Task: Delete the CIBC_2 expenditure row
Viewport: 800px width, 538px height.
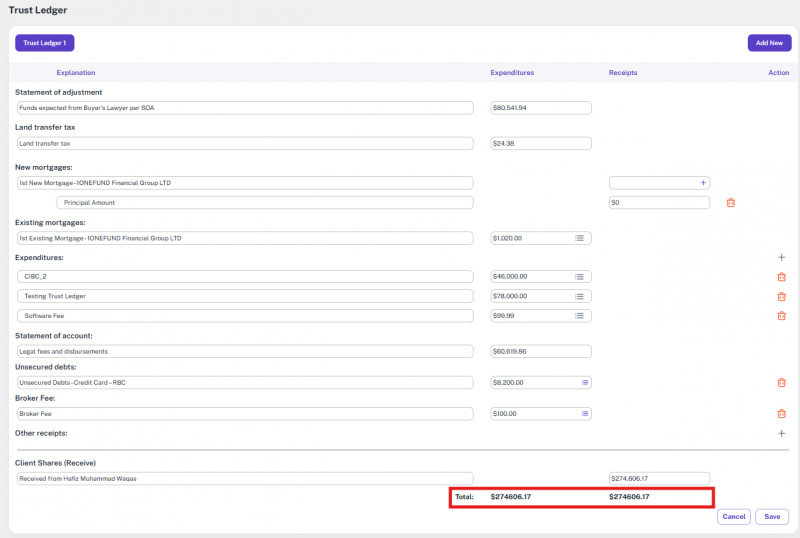Action: click(781, 277)
